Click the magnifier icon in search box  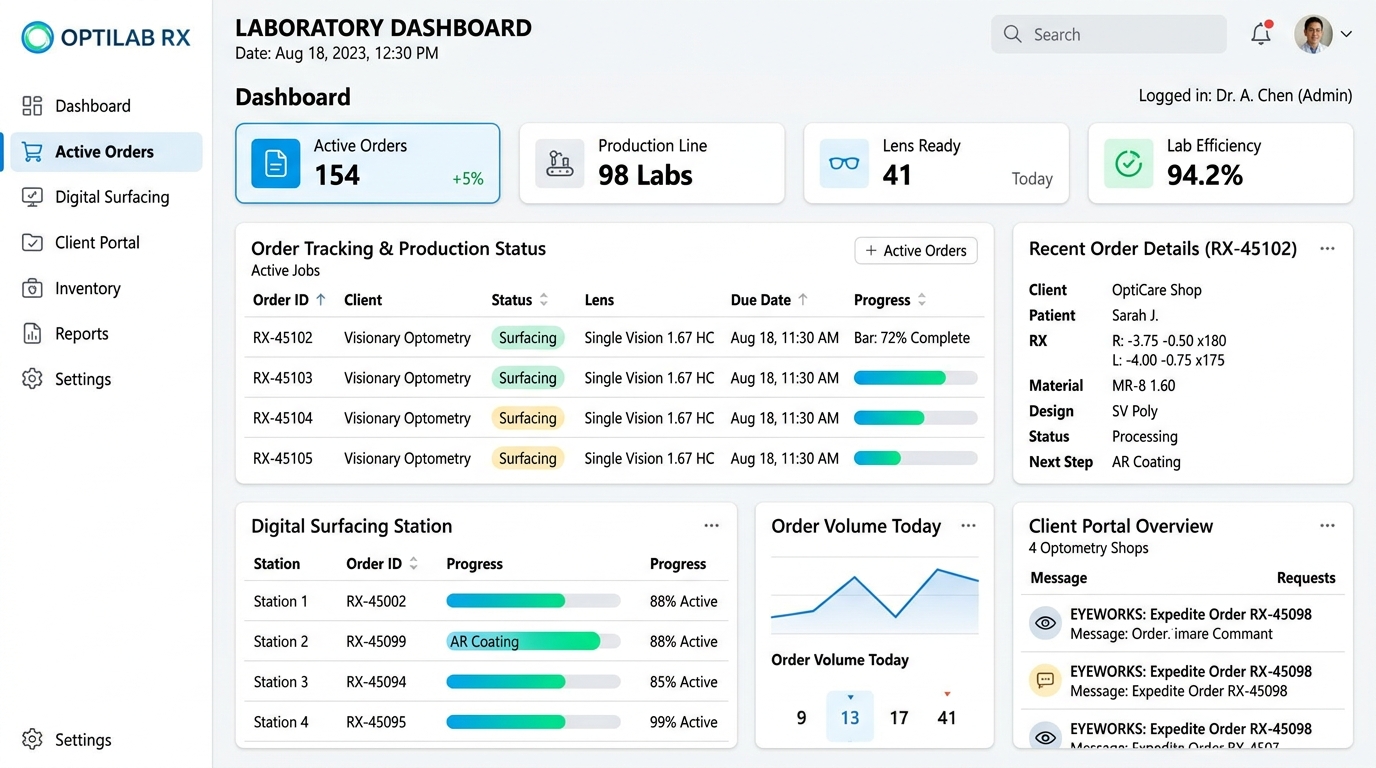point(1012,34)
